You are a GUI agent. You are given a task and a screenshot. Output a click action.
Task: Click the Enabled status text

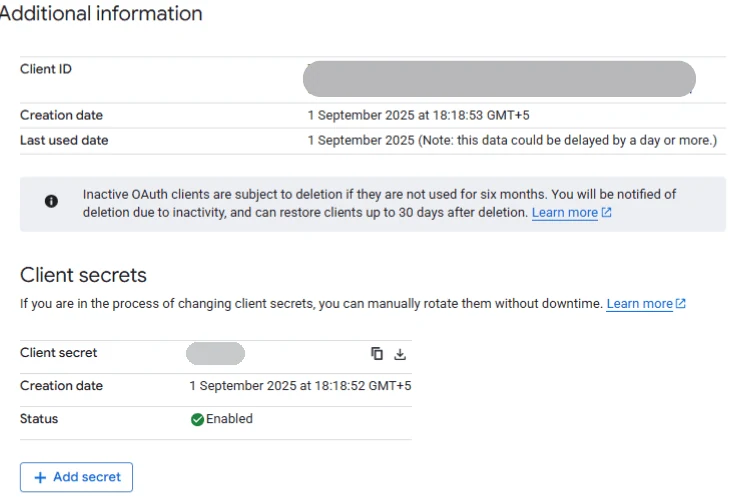click(x=229, y=419)
